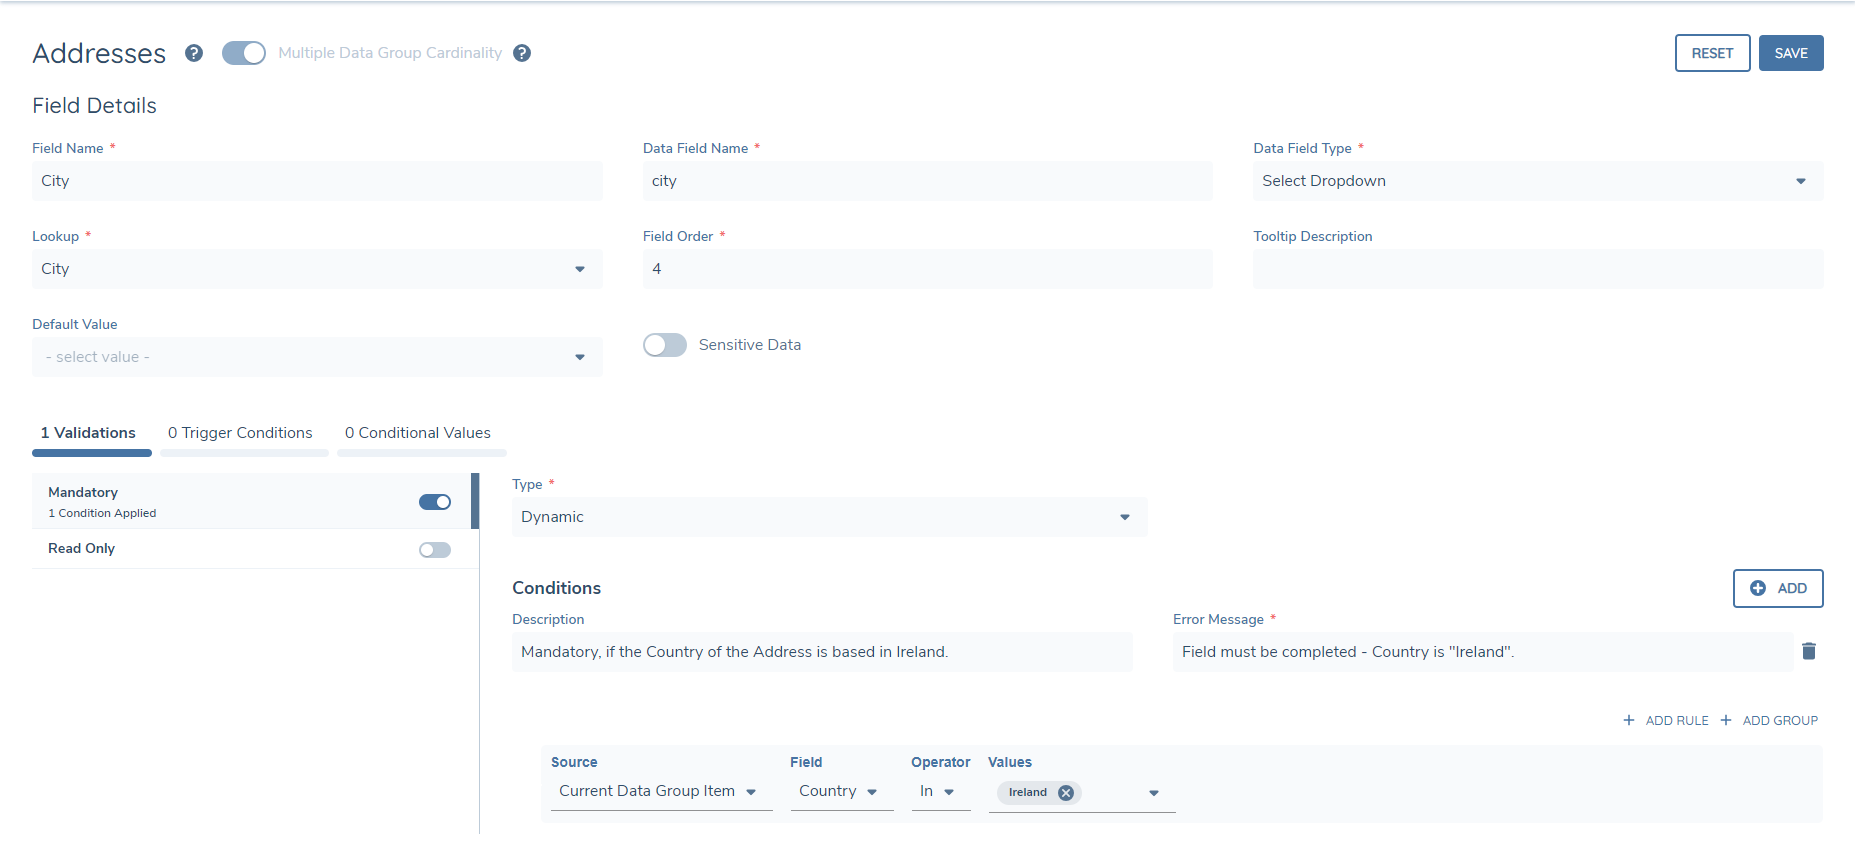Click the SAVE button

point(1790,53)
